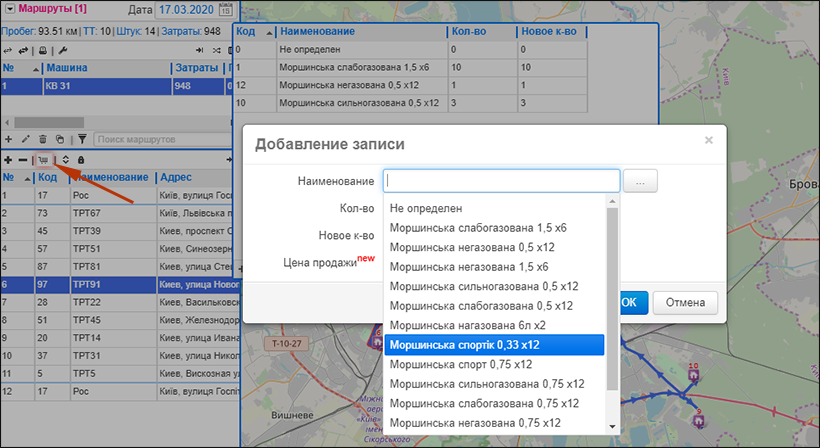Select point row TPT67
Screen dimensions: 820x448
[x=119, y=213]
